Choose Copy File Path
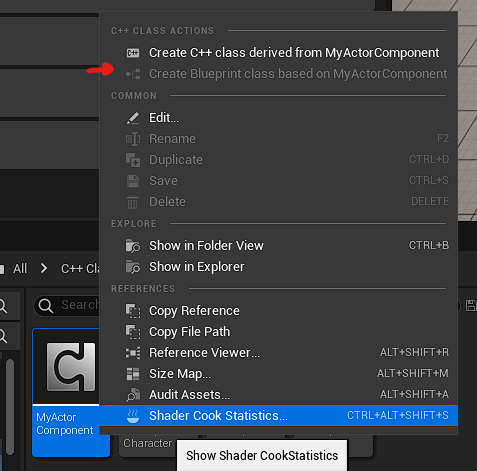Viewport: 477px width, 471px height. [279, 332]
